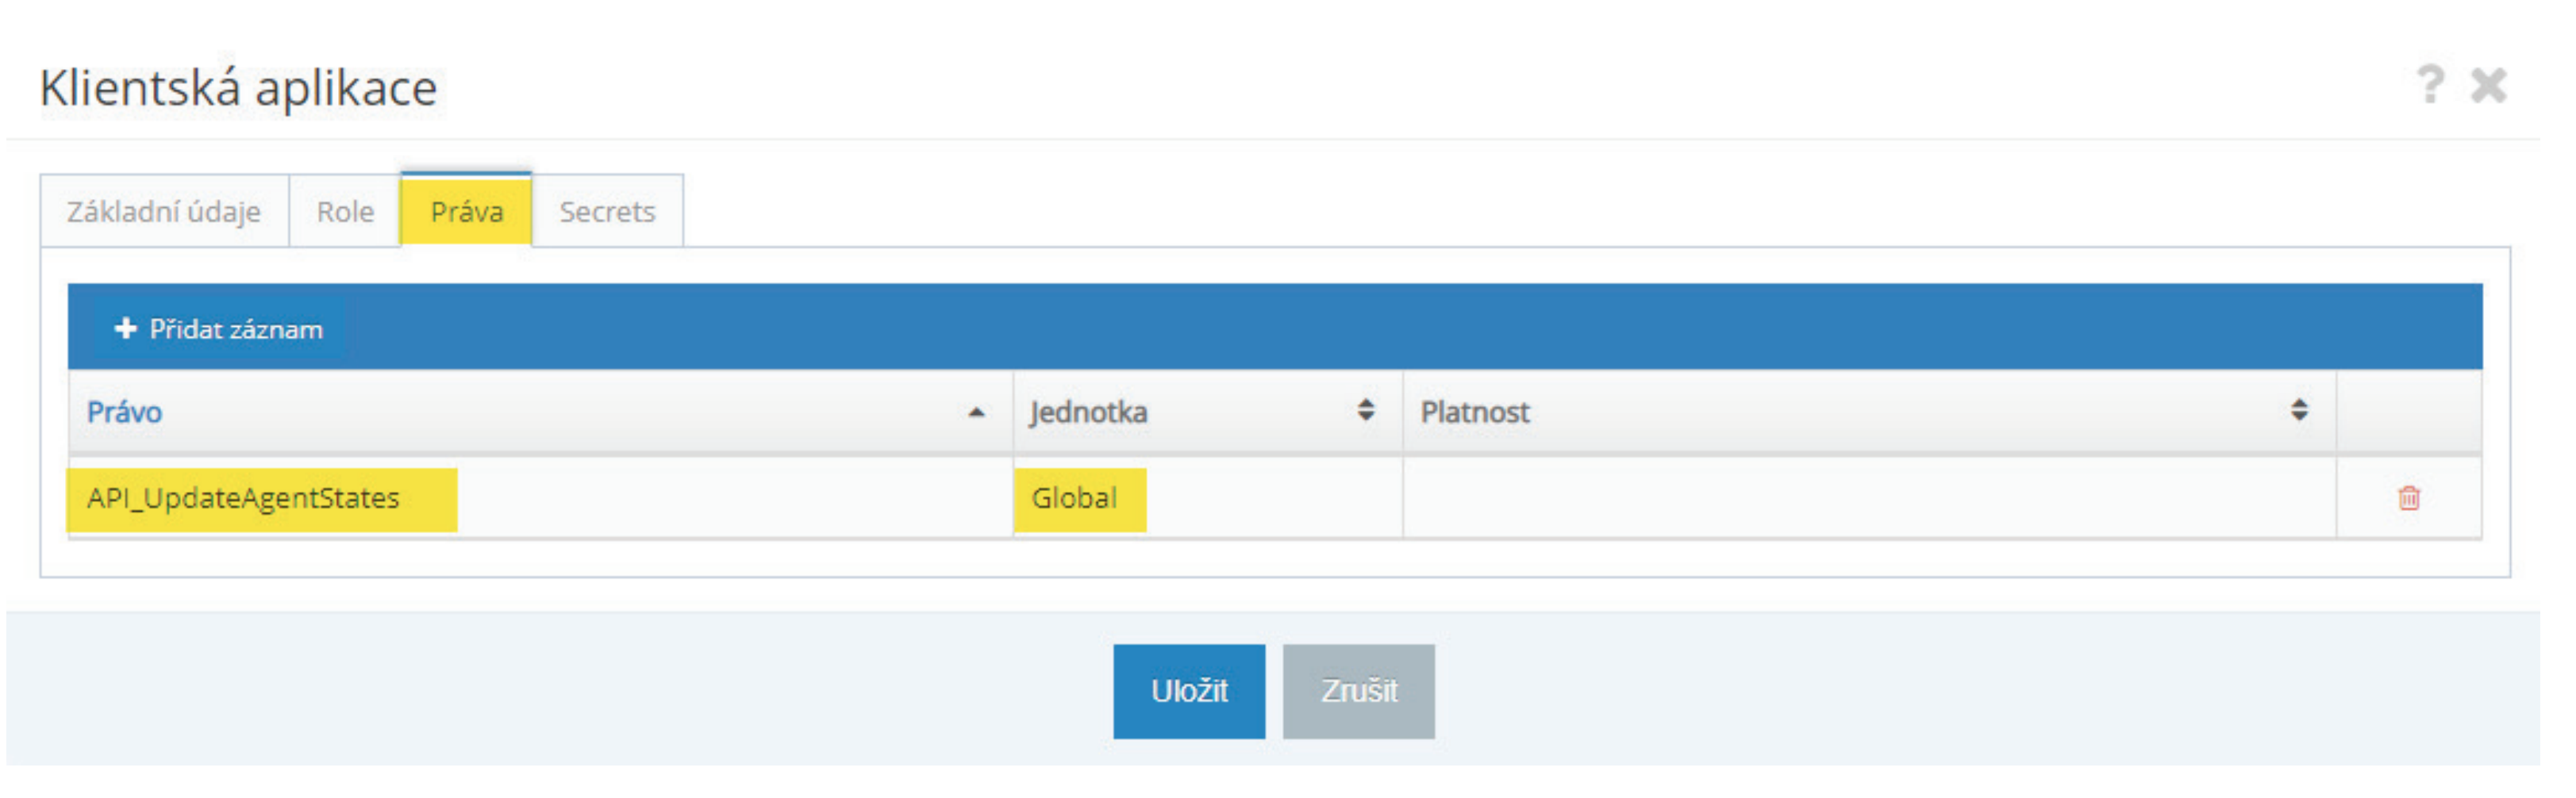Select the API_UpdateAgentStates cell

coord(243,498)
